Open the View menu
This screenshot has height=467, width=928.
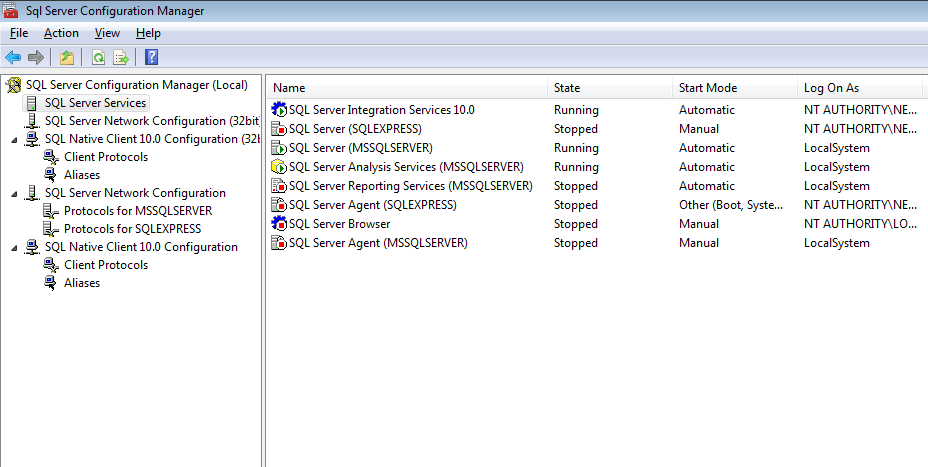tap(107, 33)
